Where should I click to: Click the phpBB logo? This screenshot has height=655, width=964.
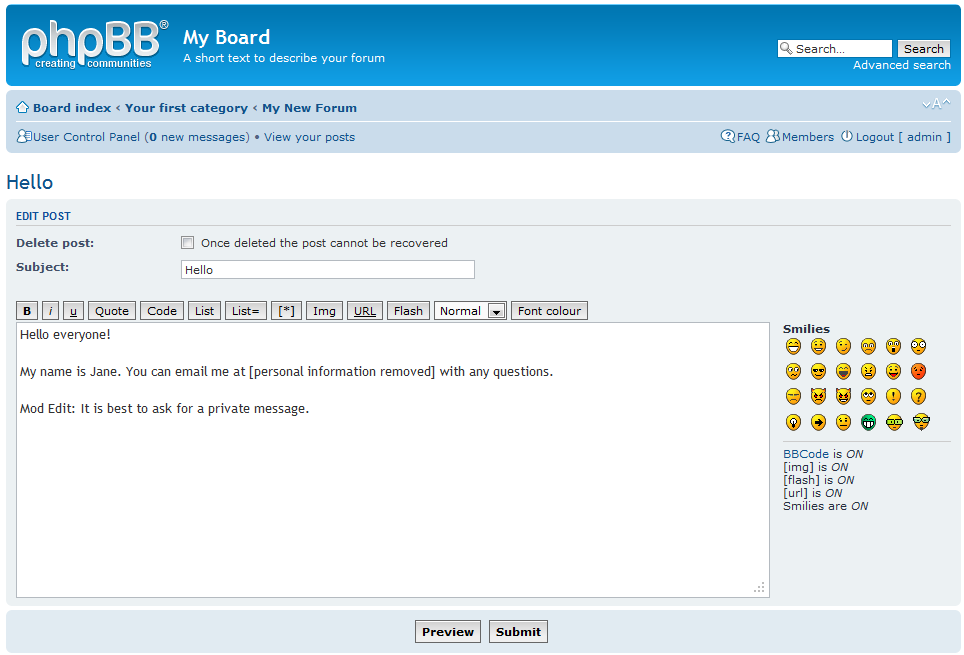pos(94,44)
